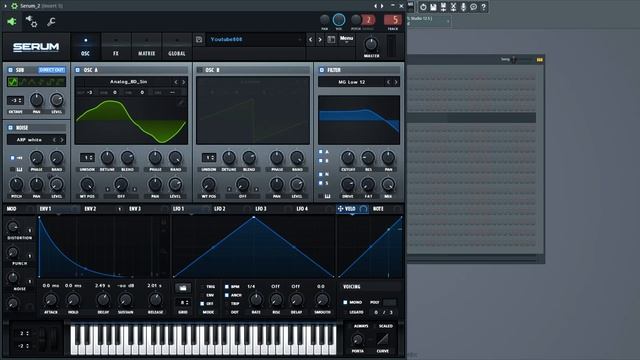The height and width of the screenshot is (360, 640).
Task: Select the next noise sample after ARP white
Action: click(62, 140)
